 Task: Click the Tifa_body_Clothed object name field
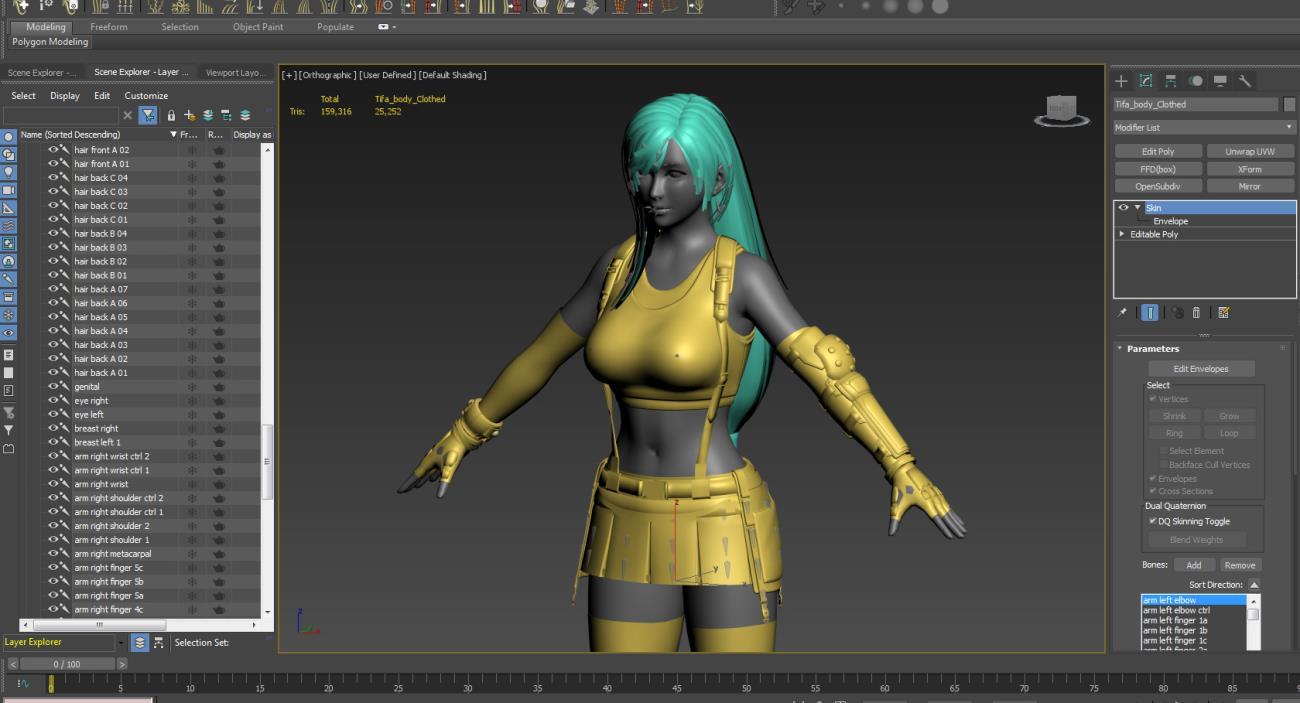point(1196,104)
